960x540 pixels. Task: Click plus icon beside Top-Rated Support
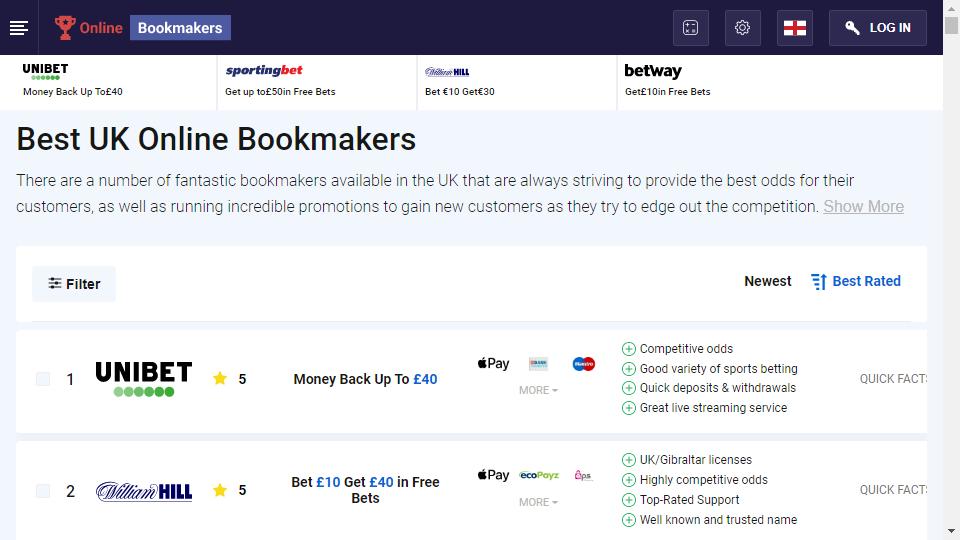[x=629, y=500]
